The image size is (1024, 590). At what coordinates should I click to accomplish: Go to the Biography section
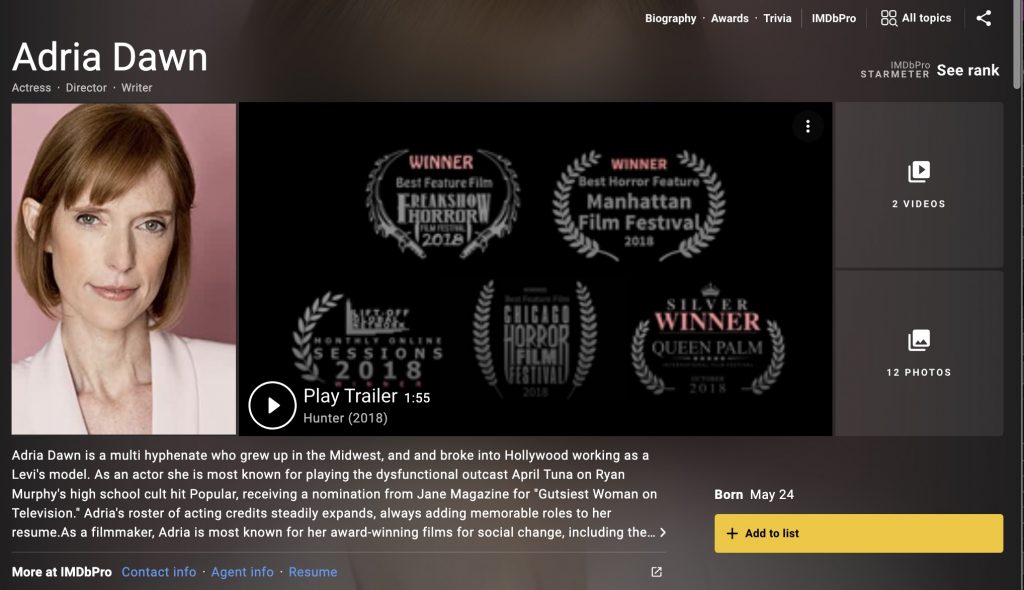pyautogui.click(x=670, y=18)
